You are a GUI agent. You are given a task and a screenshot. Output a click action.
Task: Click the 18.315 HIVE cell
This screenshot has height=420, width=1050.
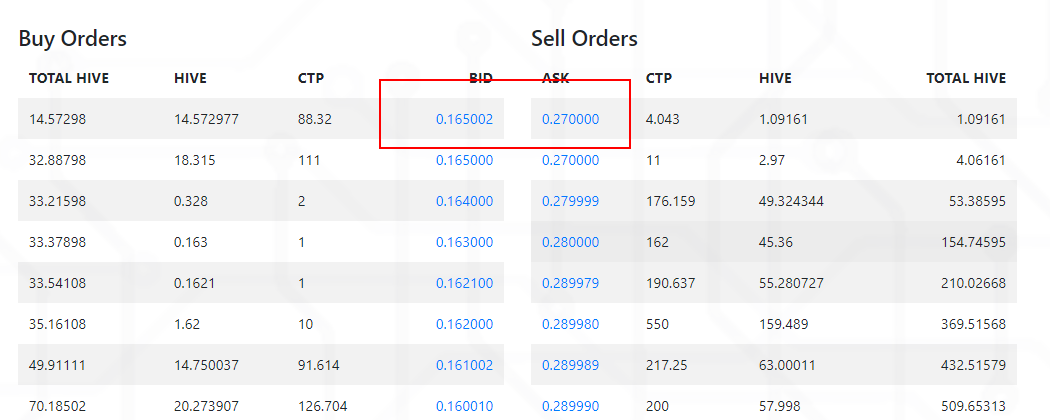(x=194, y=160)
